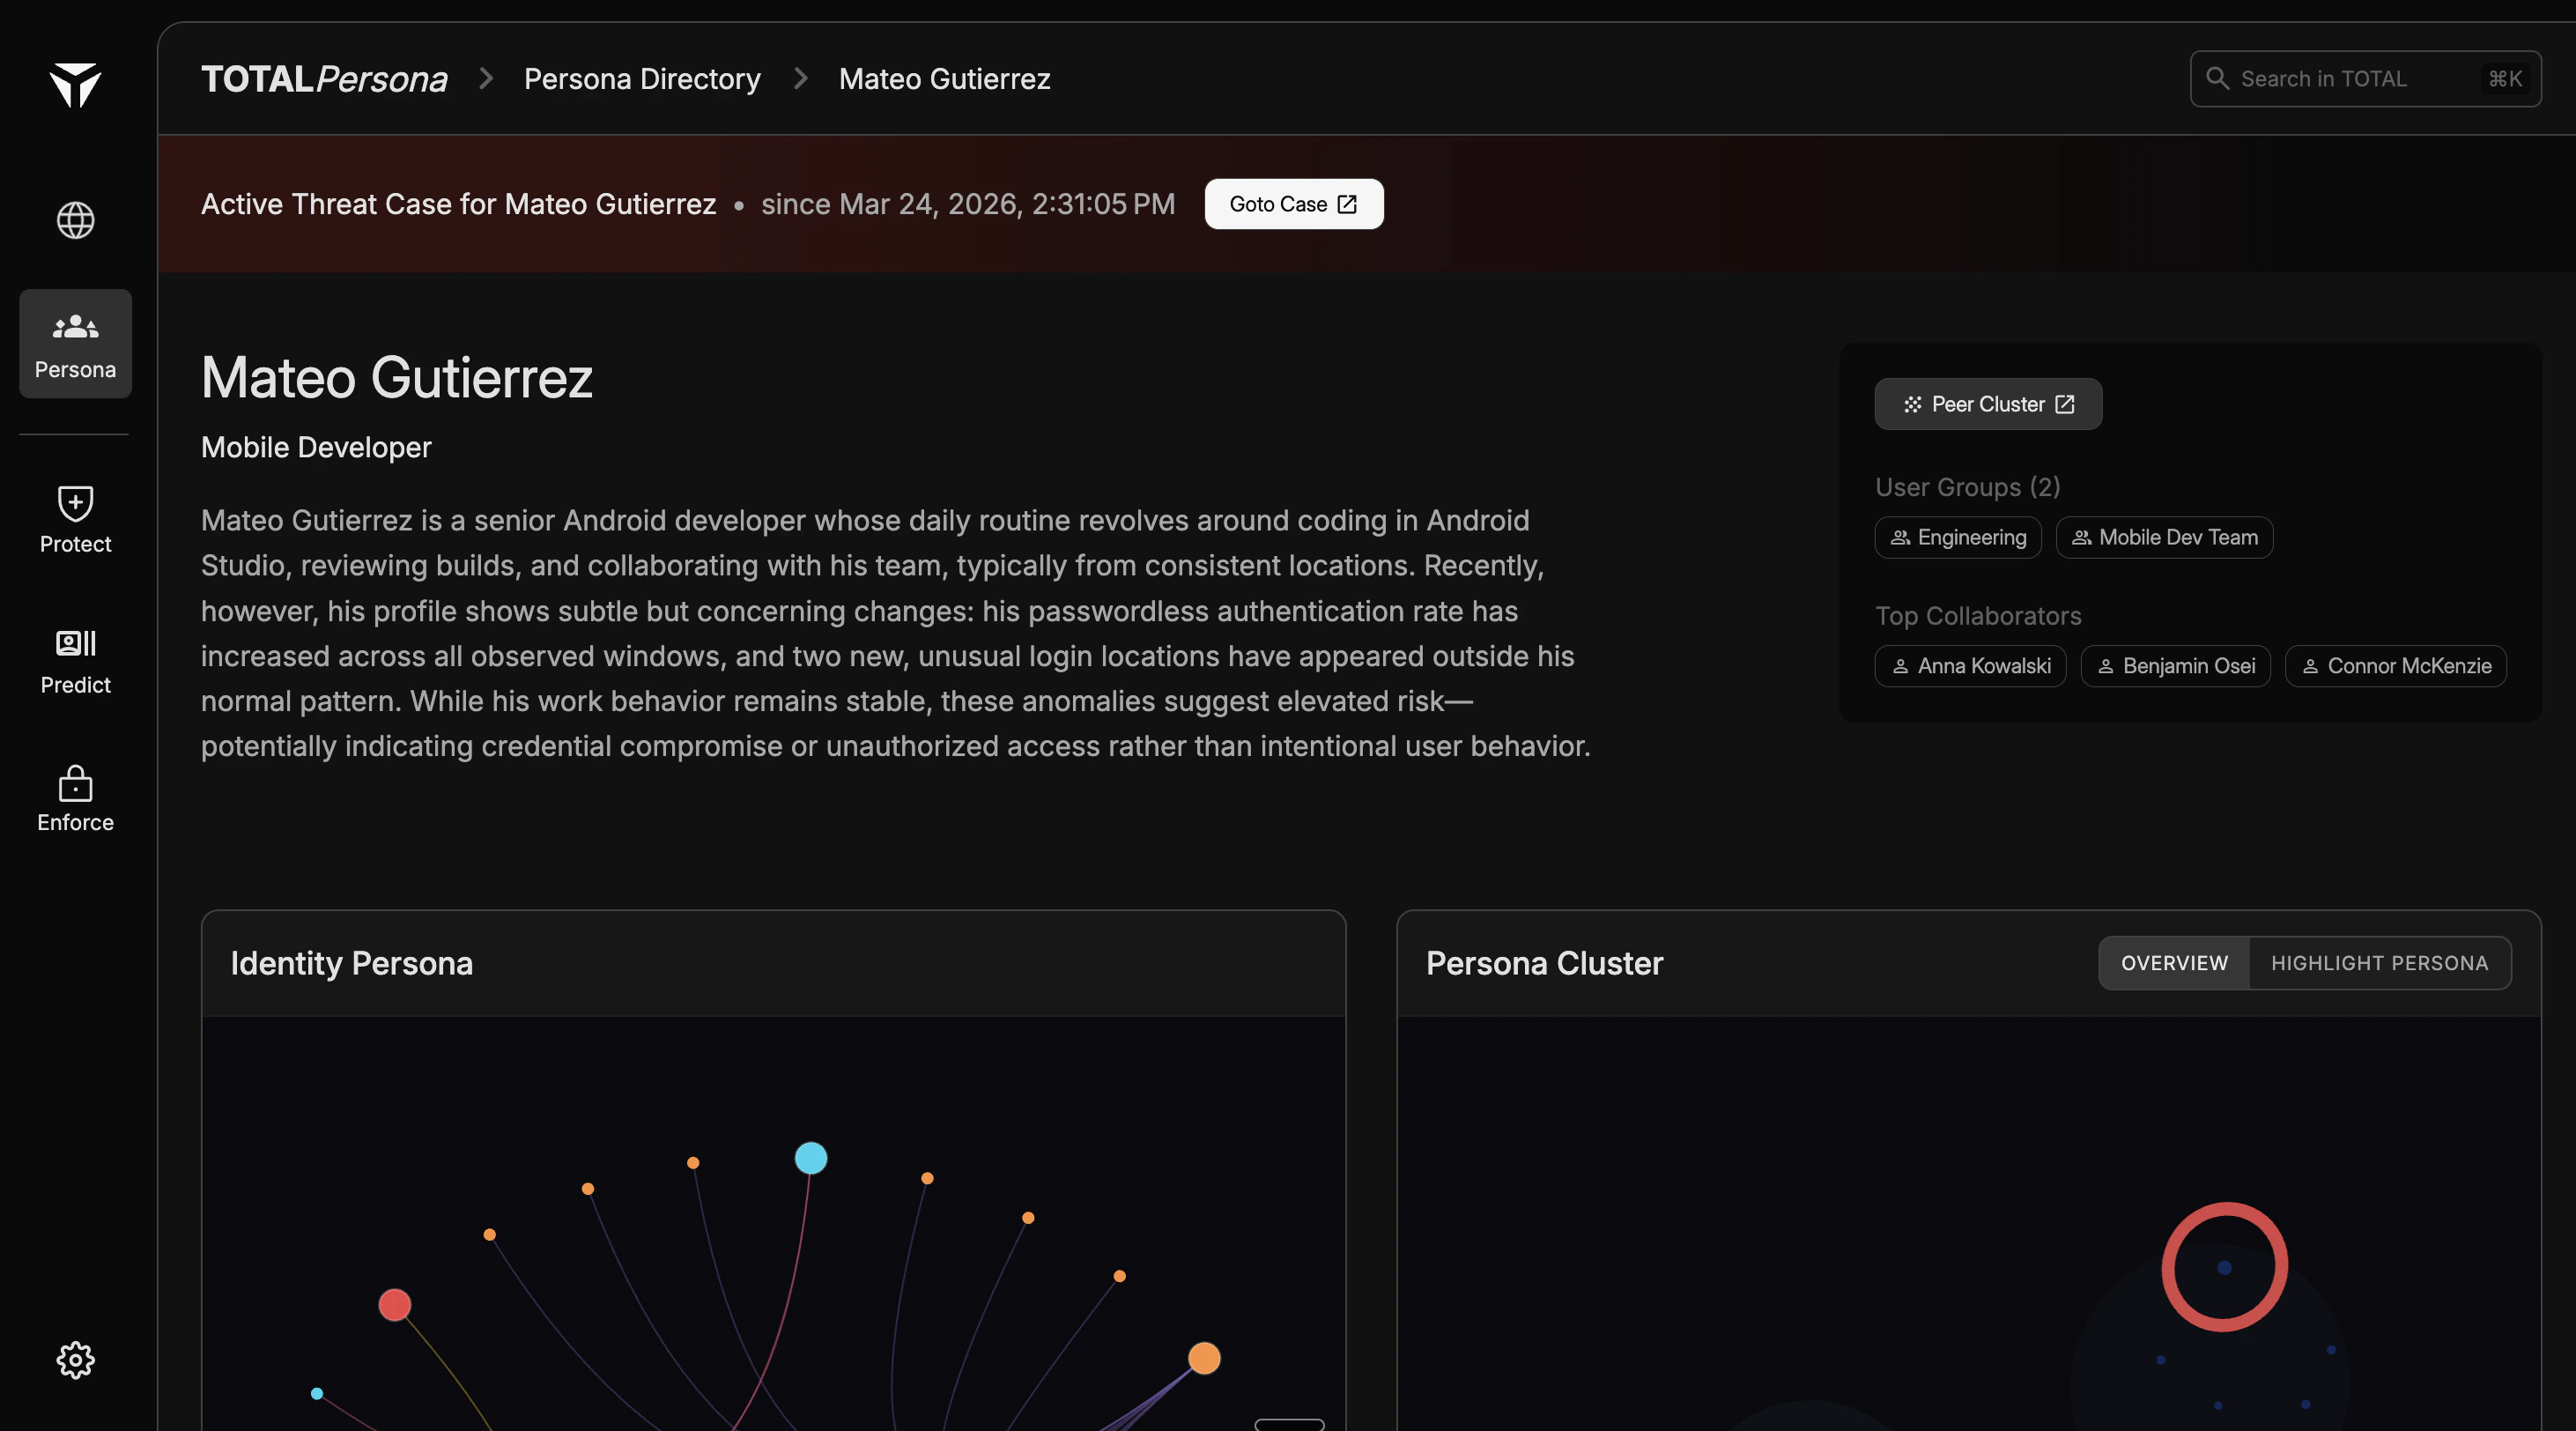The width and height of the screenshot is (2576, 1431).
Task: Open collaborator Anna Kowalski
Action: click(x=1969, y=666)
